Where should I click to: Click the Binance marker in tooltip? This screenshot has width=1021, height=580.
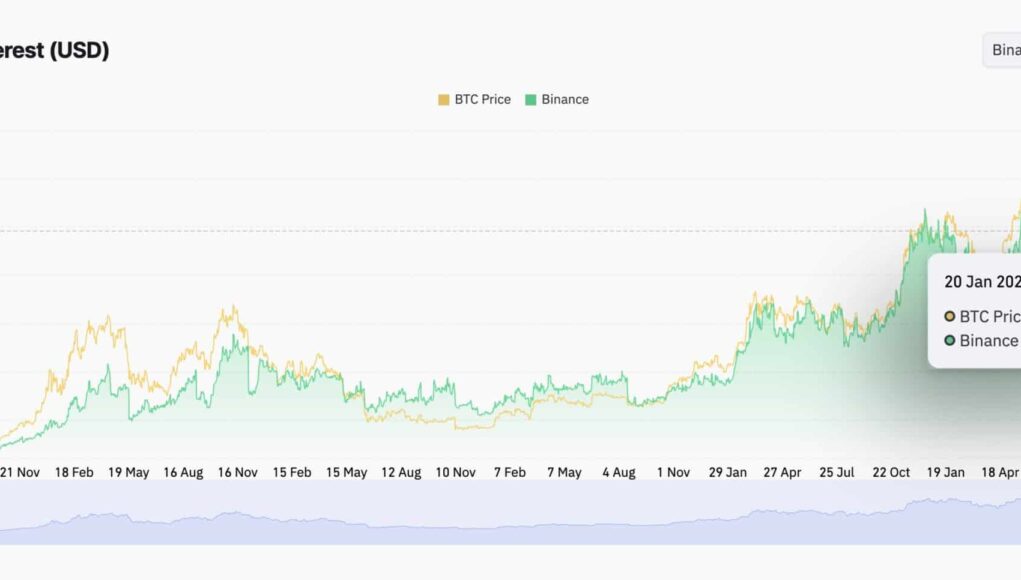[x=949, y=340]
